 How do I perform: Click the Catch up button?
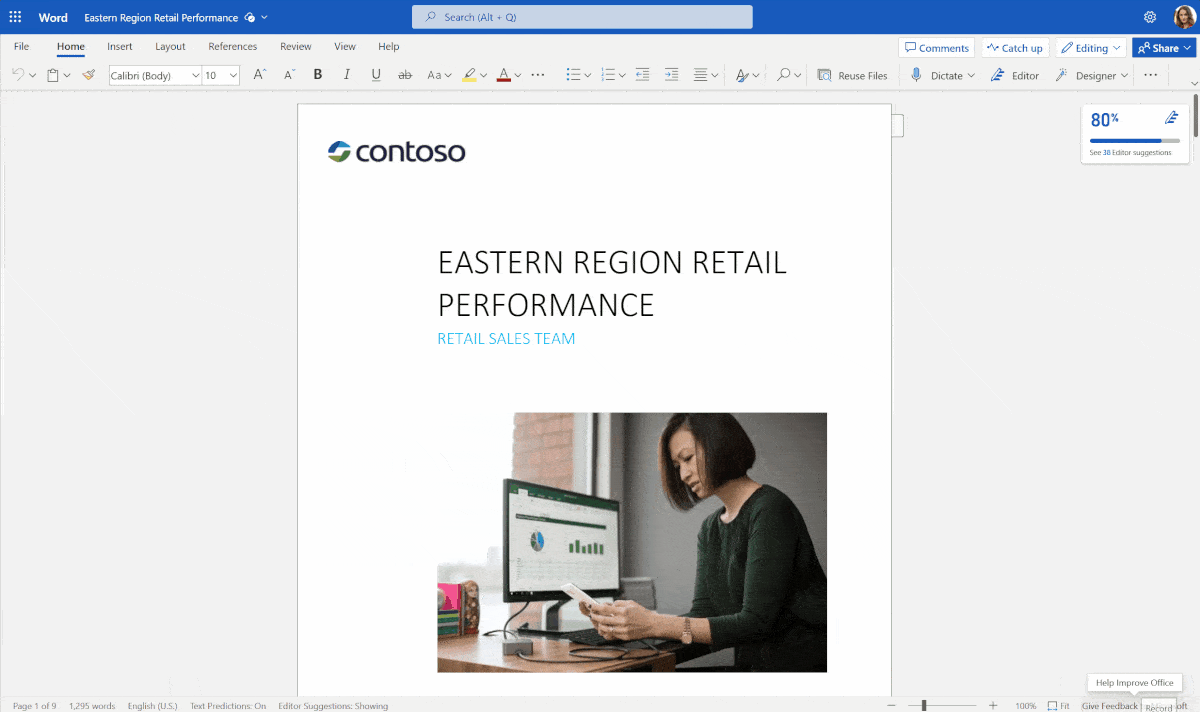[1014, 48]
